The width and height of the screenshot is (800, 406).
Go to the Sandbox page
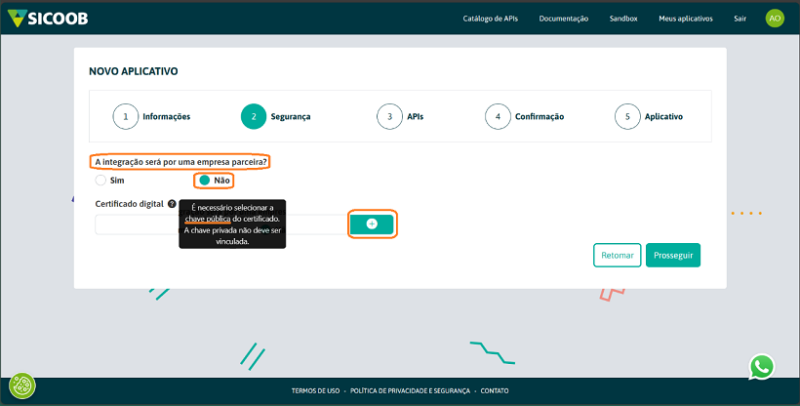[623, 18]
